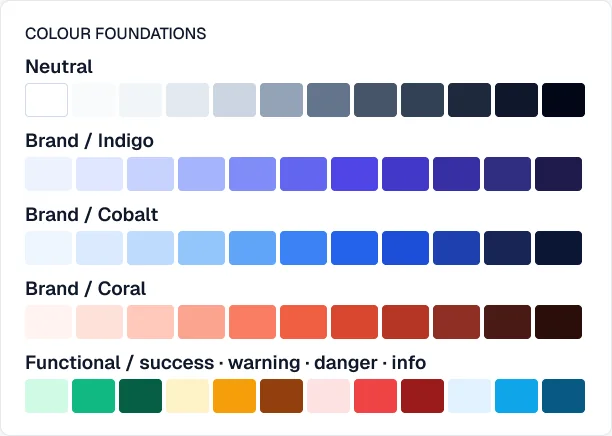Select the light mint success swatch
This screenshot has height=436, width=612.
point(46,396)
